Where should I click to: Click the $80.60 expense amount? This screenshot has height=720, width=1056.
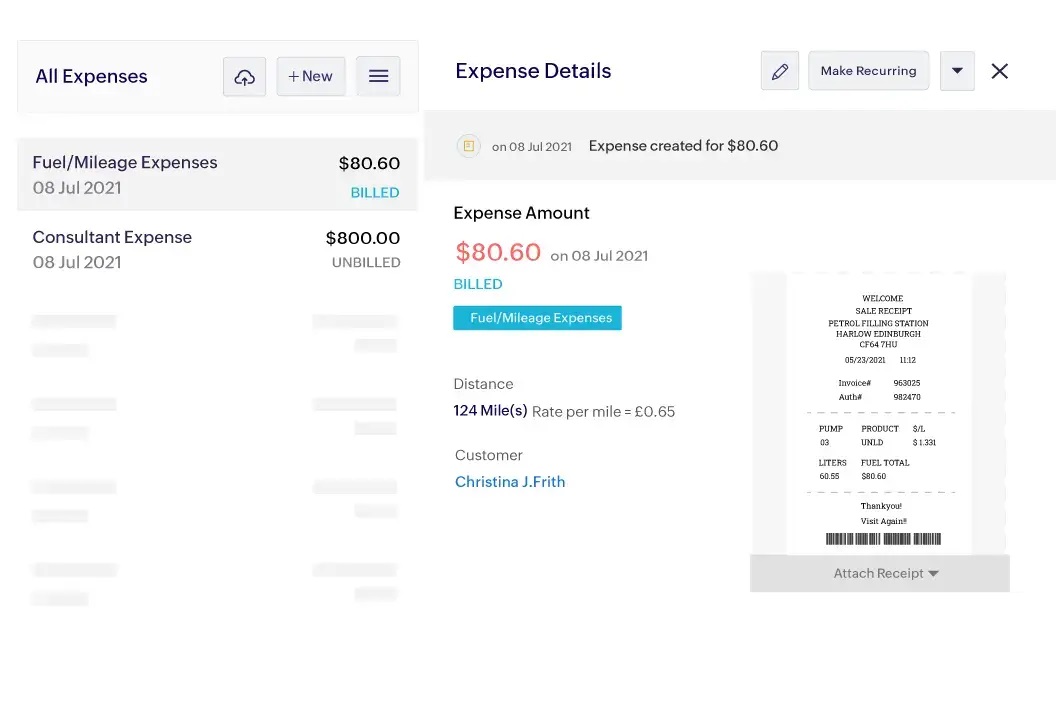497,252
